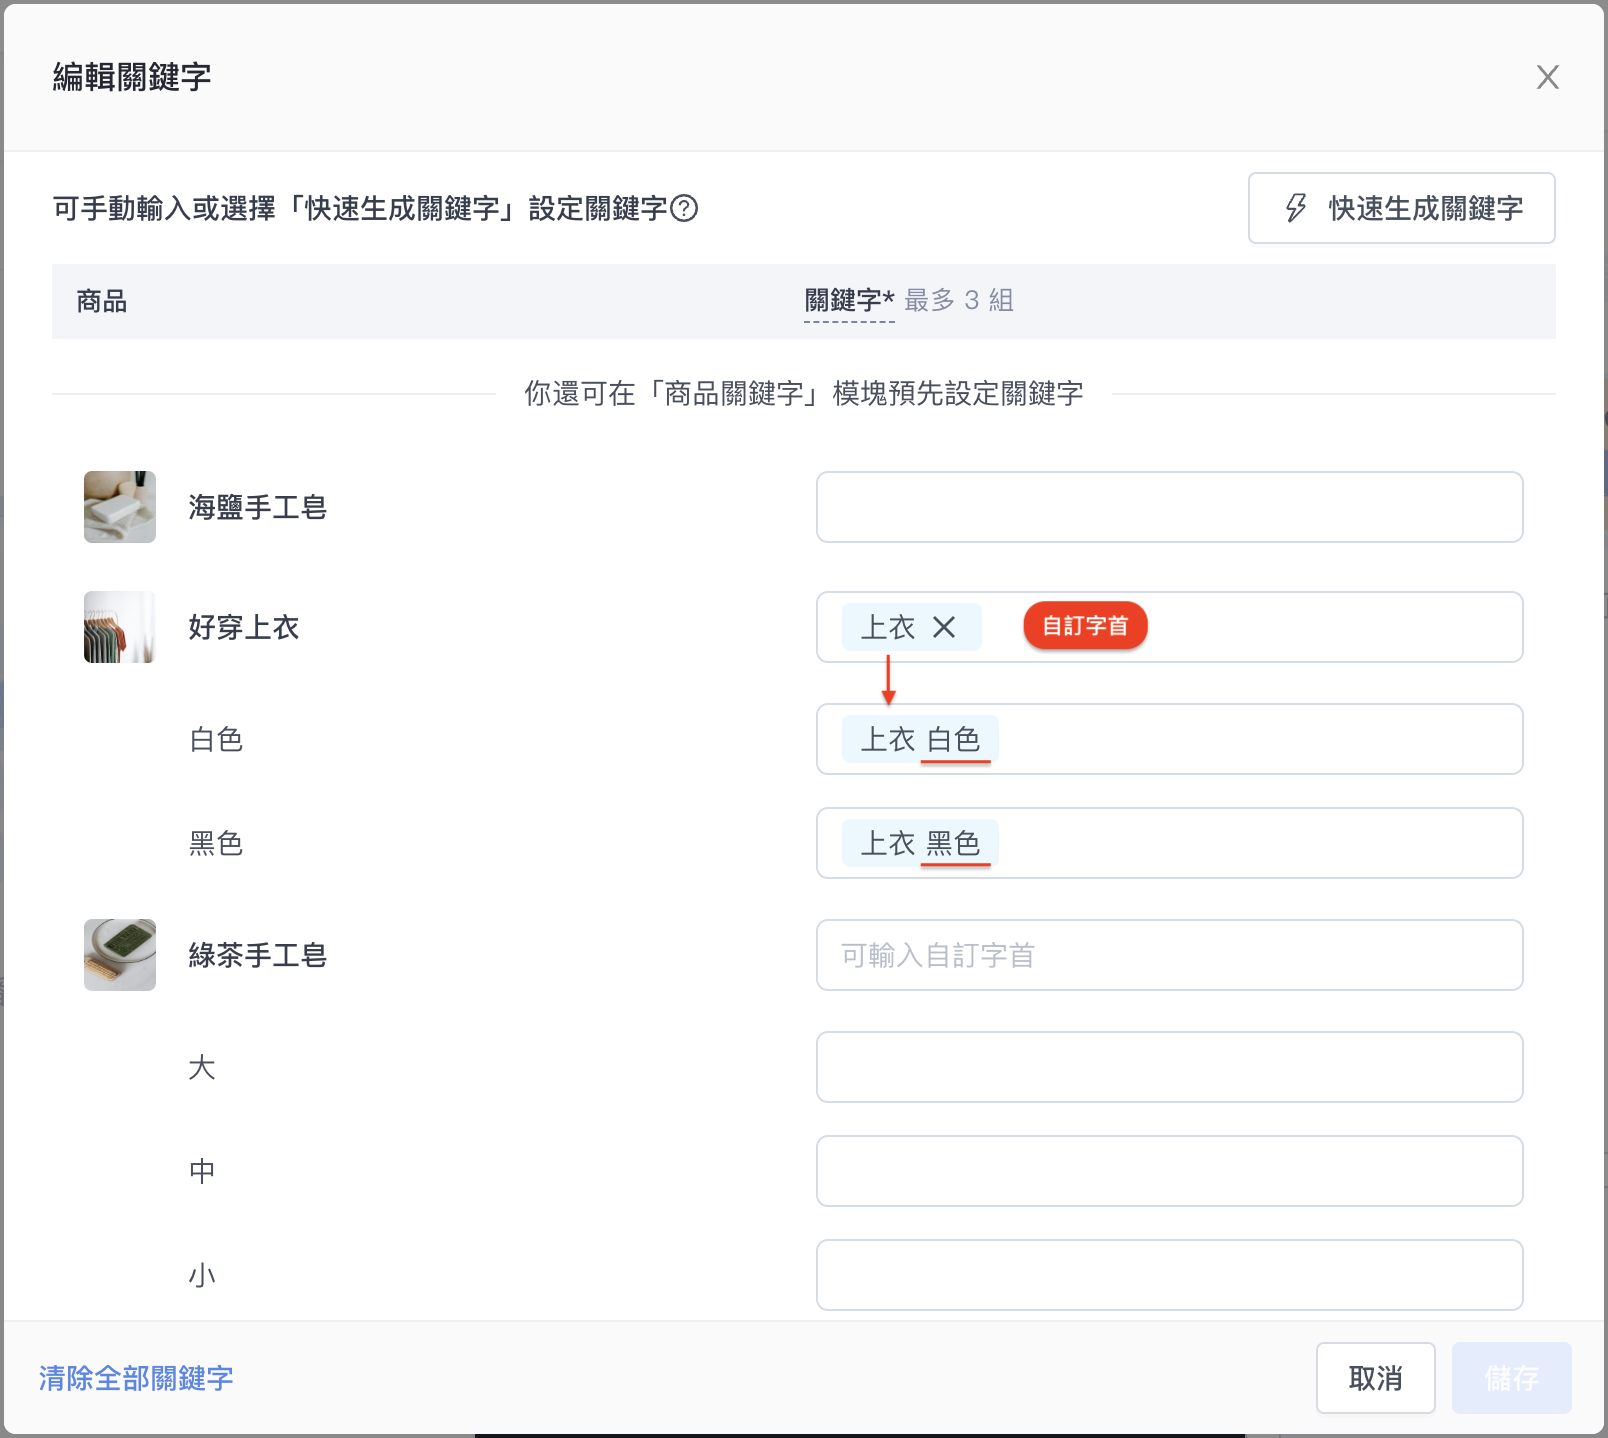Click the 海鹽手工皂 product thumbnail
The height and width of the screenshot is (1438, 1608).
[x=120, y=507]
